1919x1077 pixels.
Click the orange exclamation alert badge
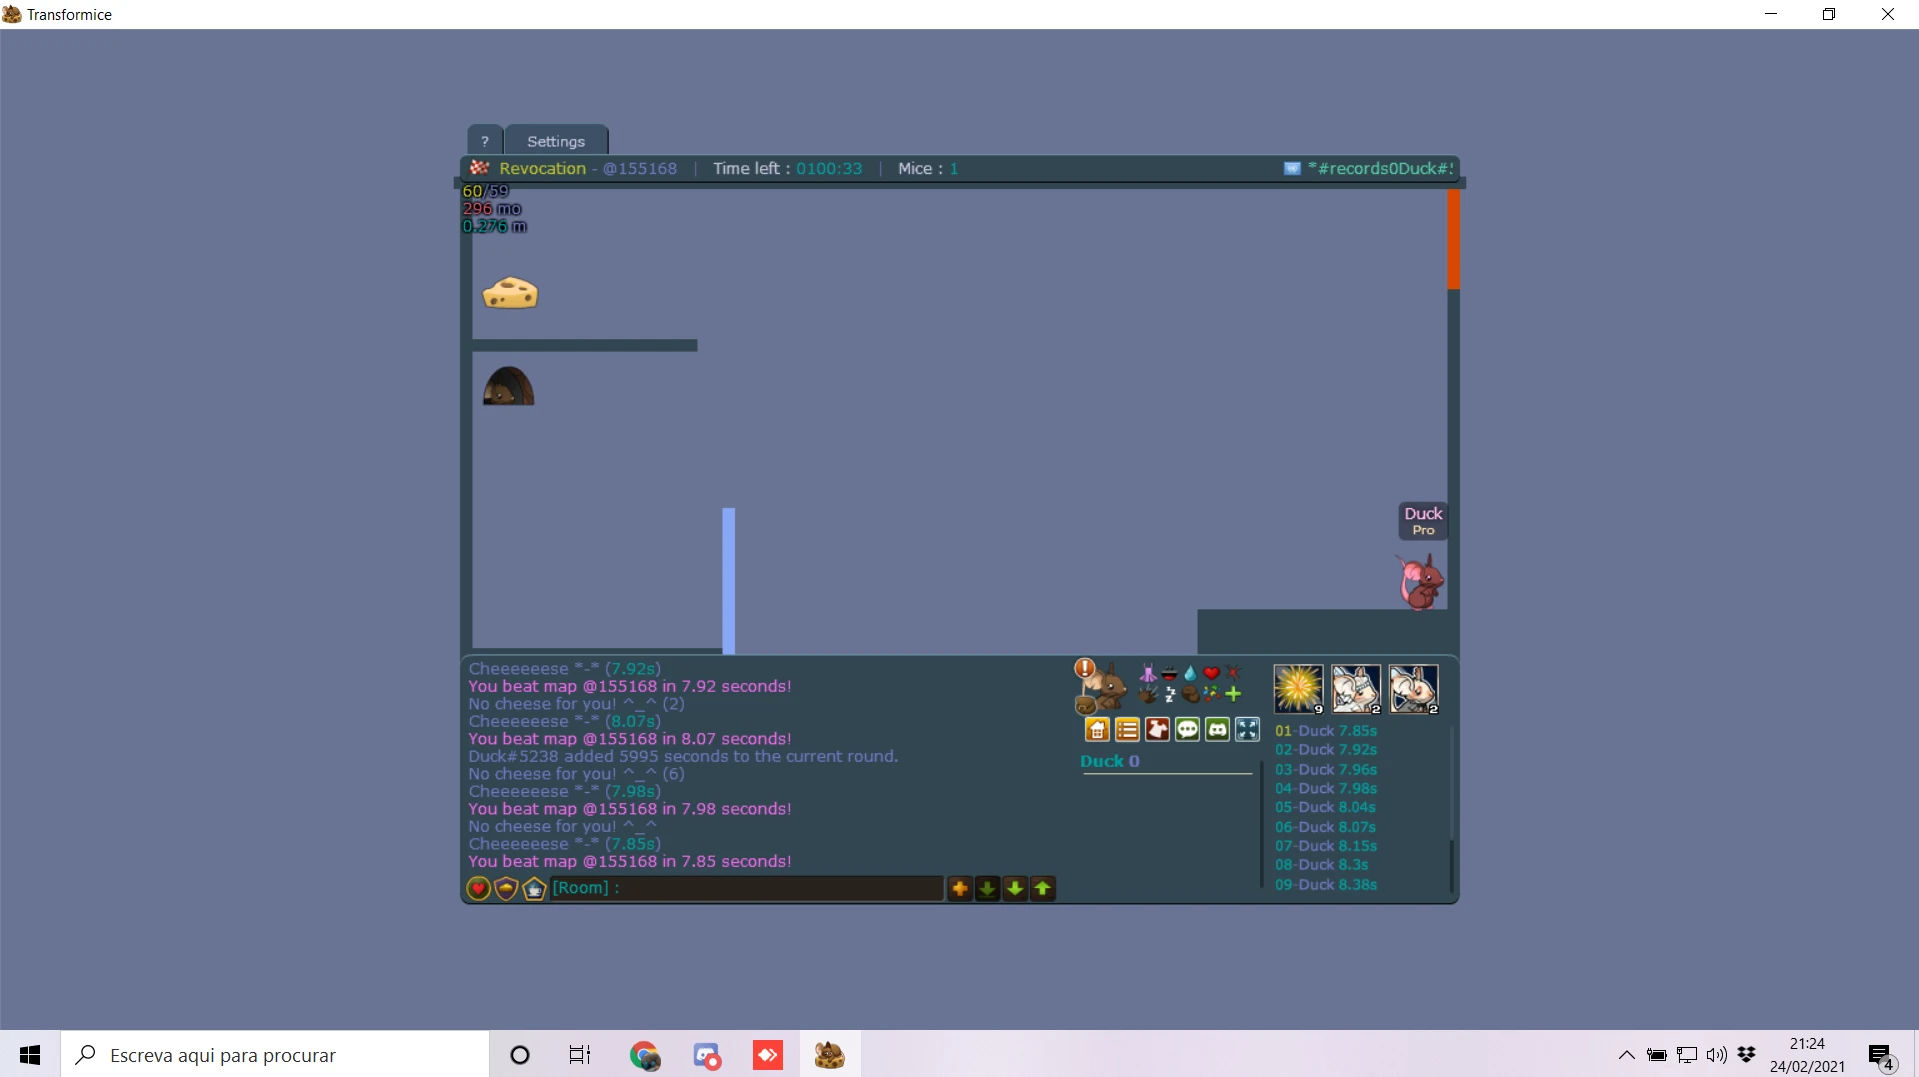(x=1084, y=668)
